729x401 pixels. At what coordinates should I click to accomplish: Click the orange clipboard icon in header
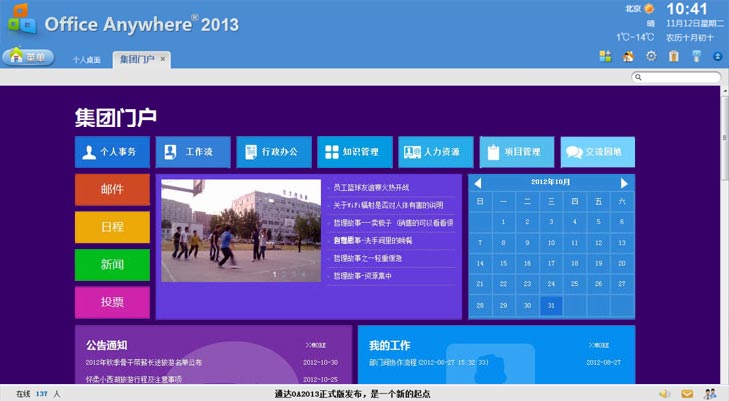673,56
